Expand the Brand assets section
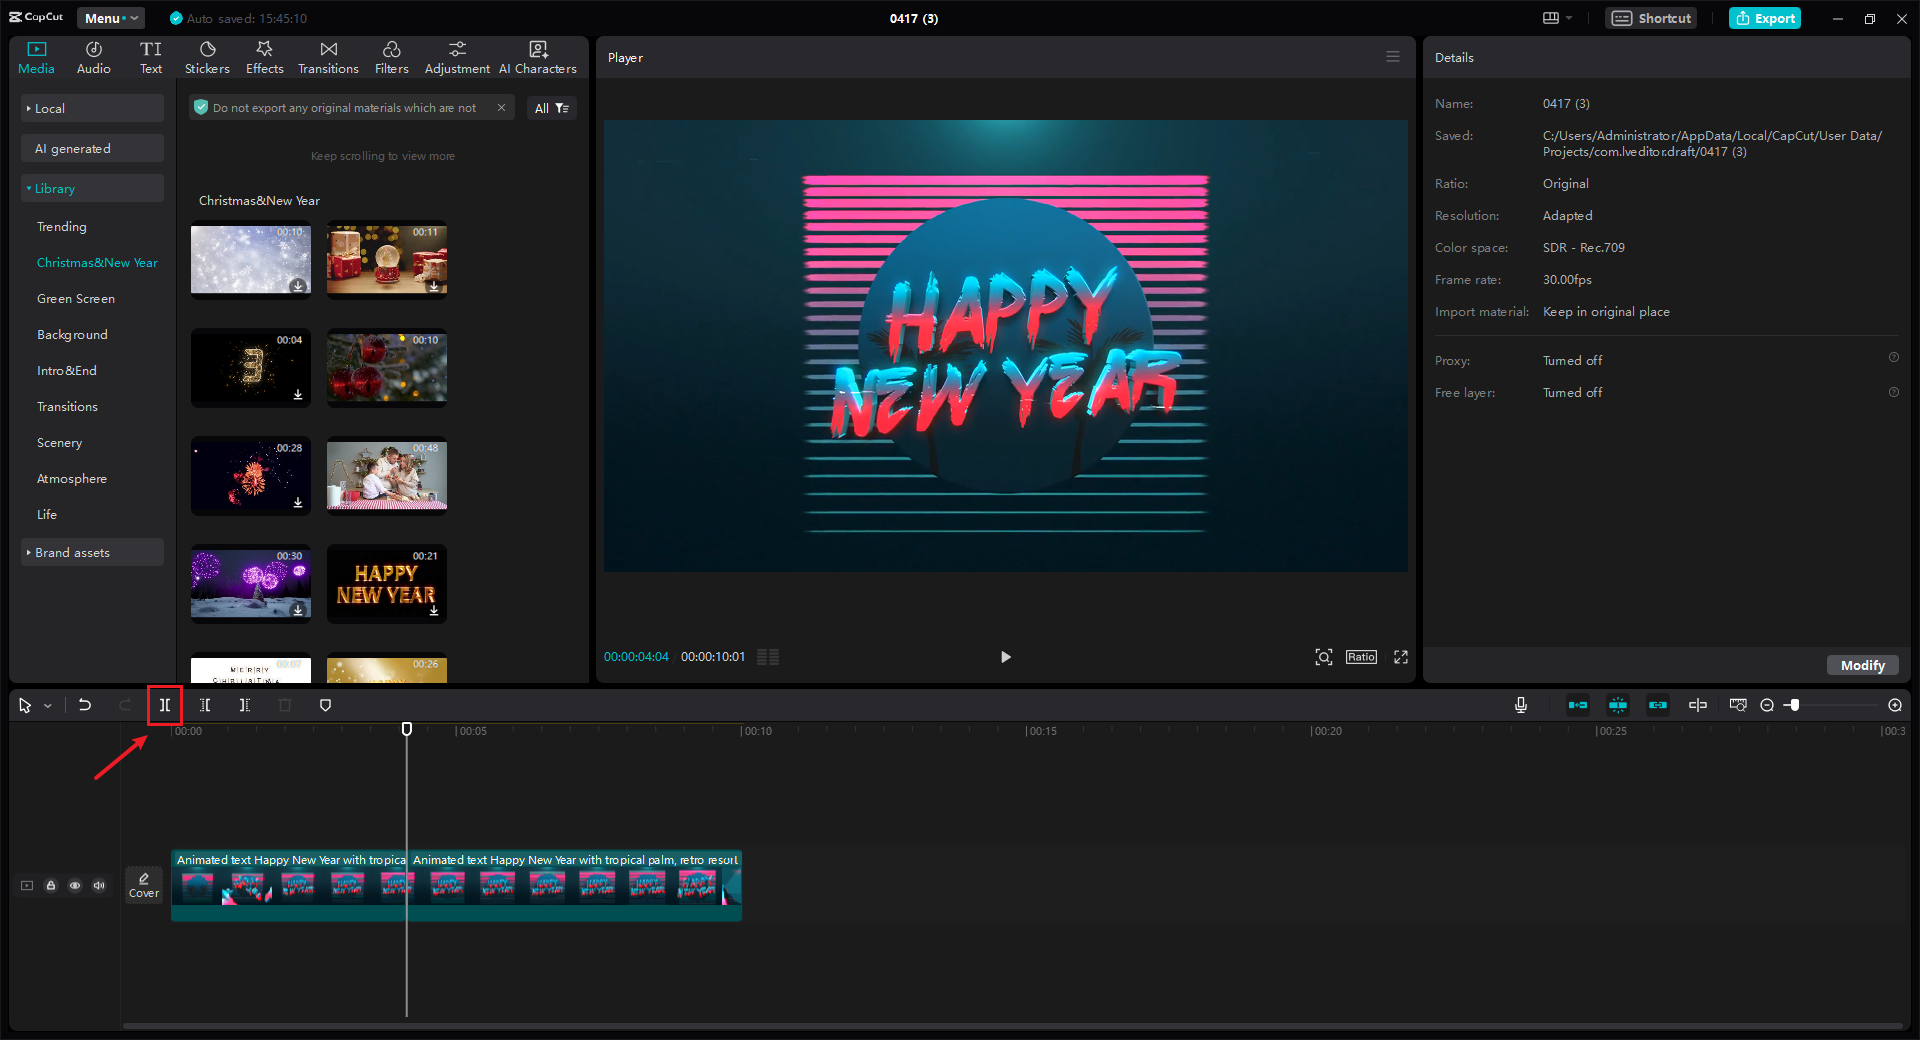 [x=72, y=553]
